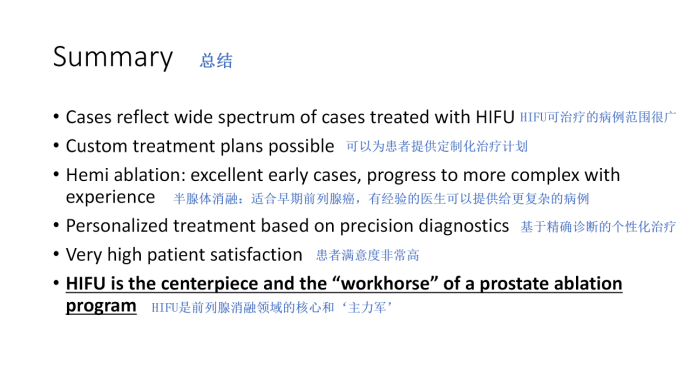Viewport: 692px width, 389px height.
Task: Select the blue Chinese title 总结
Action: click(x=216, y=61)
